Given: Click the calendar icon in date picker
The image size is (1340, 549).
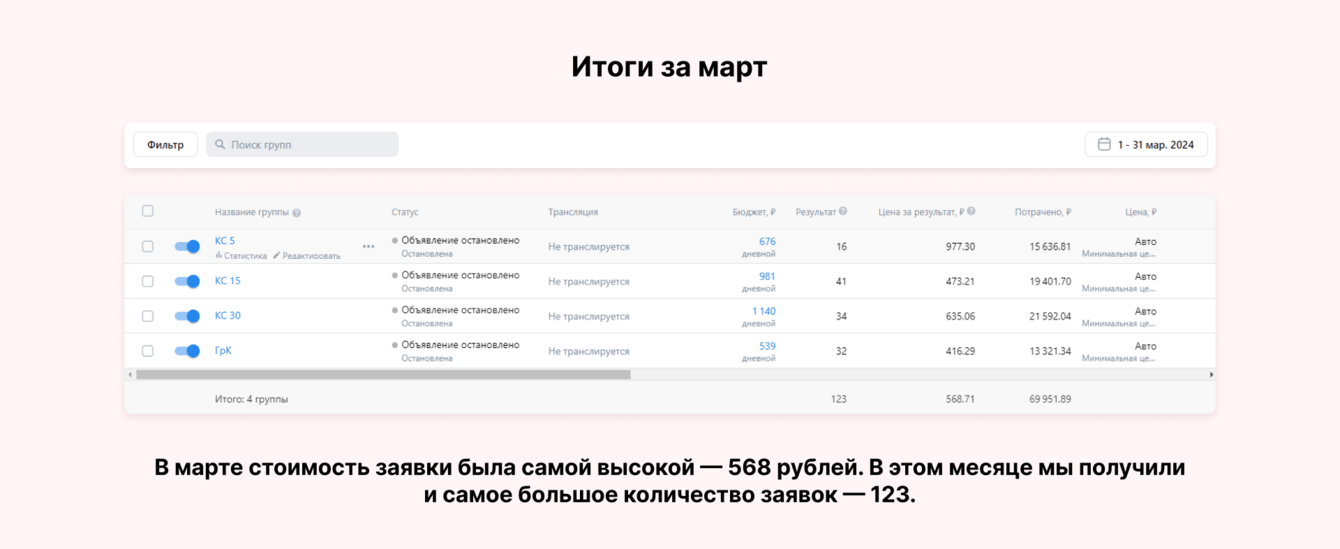Looking at the screenshot, I should click(1104, 145).
